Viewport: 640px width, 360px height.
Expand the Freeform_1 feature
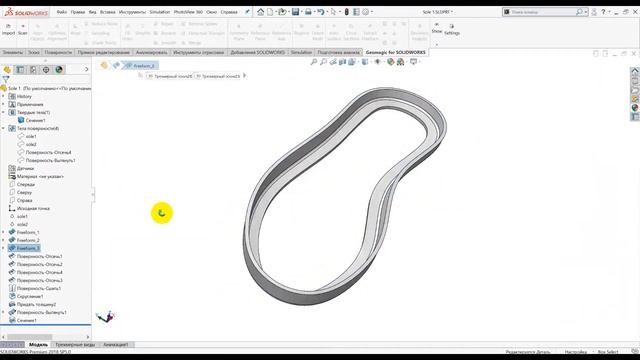coord(3,232)
